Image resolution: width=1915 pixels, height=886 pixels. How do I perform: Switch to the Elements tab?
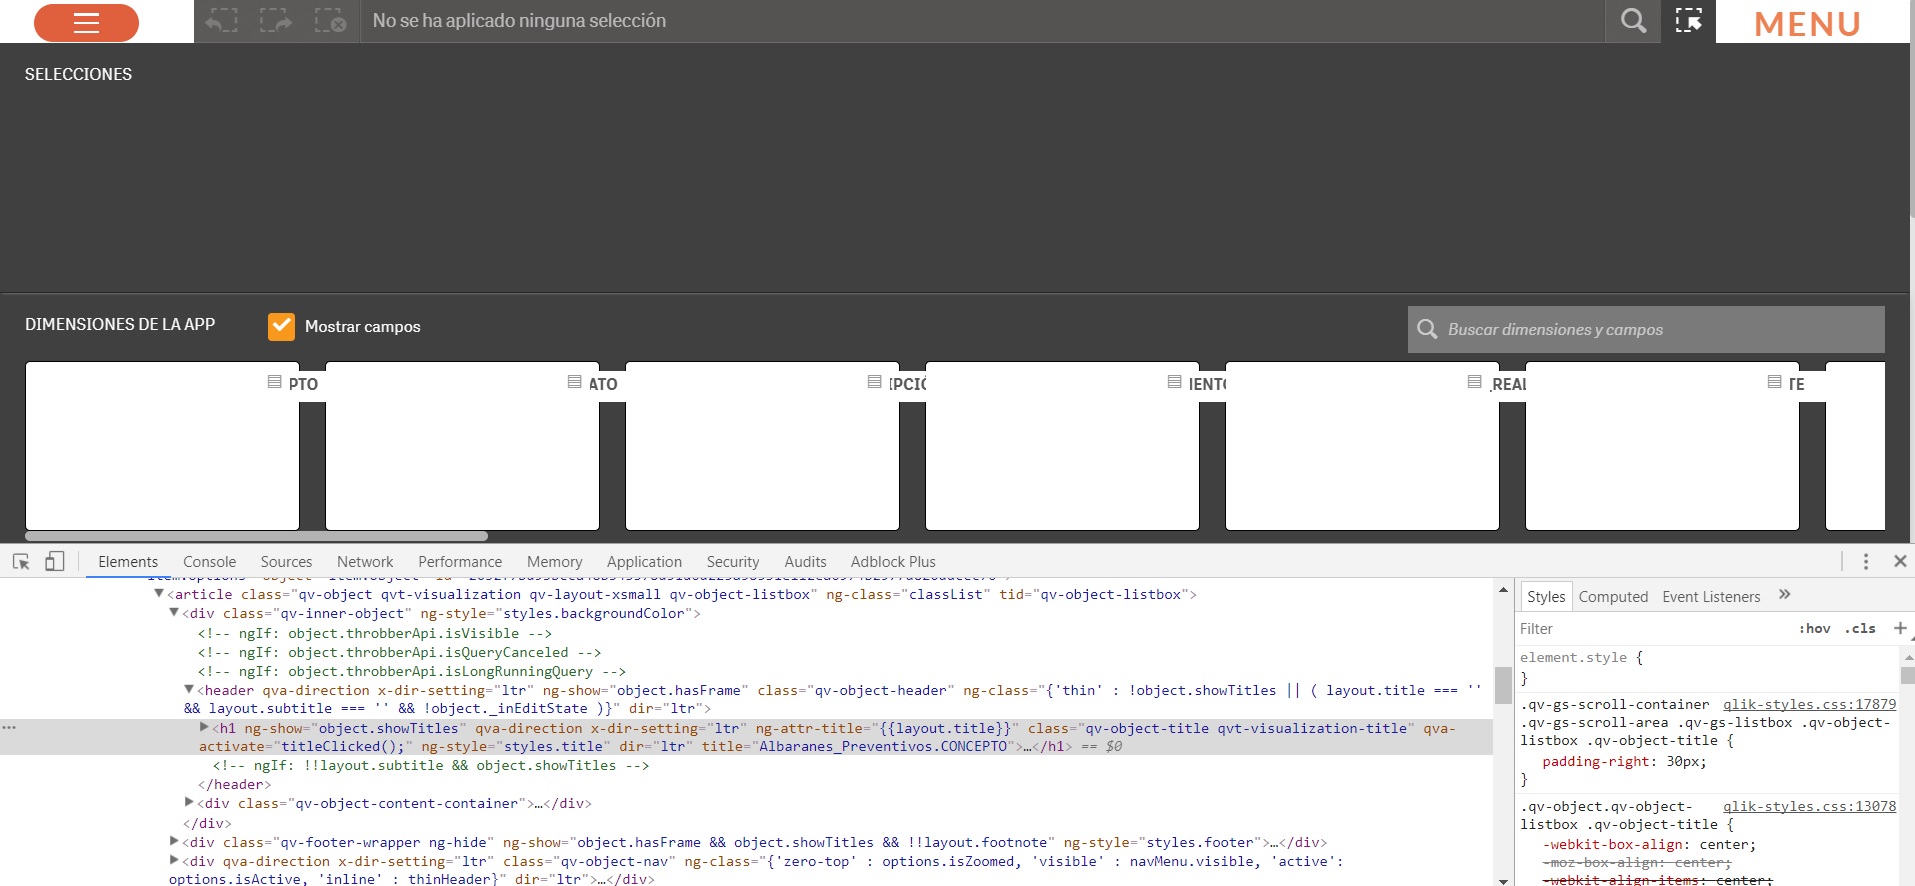(x=128, y=562)
